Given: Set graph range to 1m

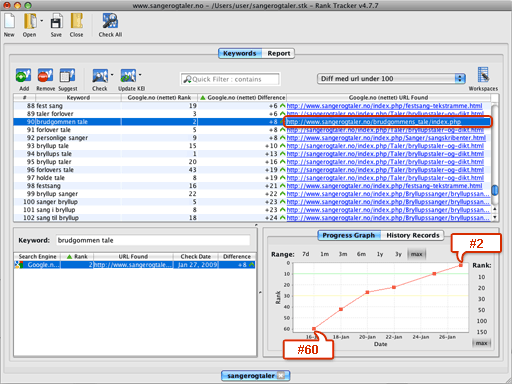Looking at the screenshot, I should [x=324, y=254].
